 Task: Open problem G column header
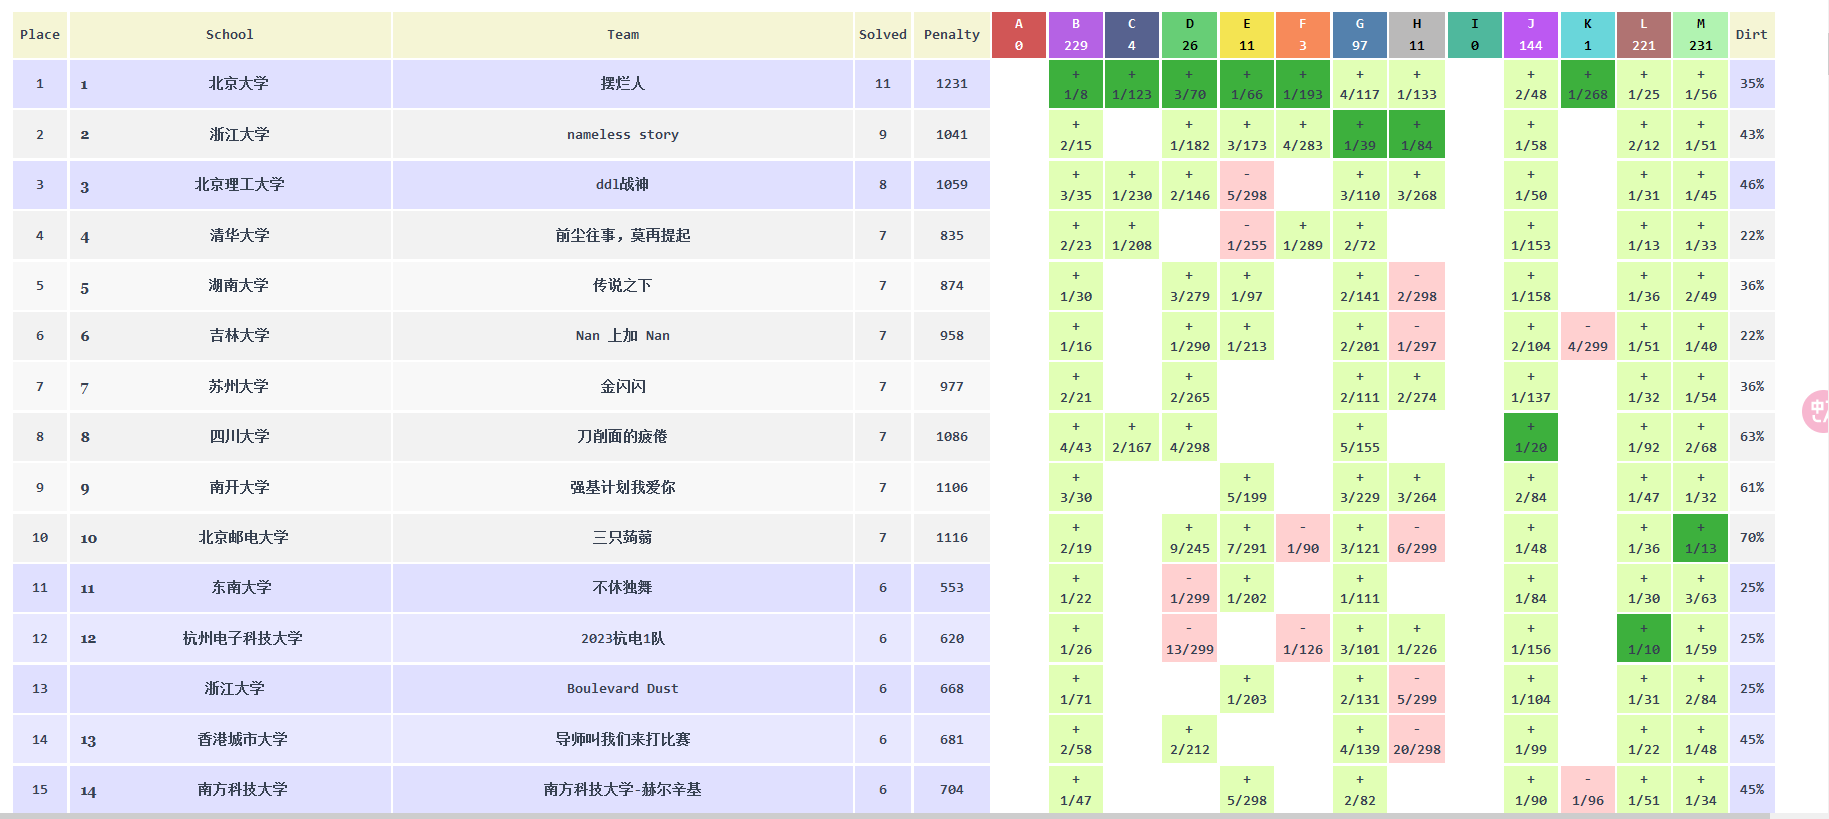click(x=1359, y=35)
